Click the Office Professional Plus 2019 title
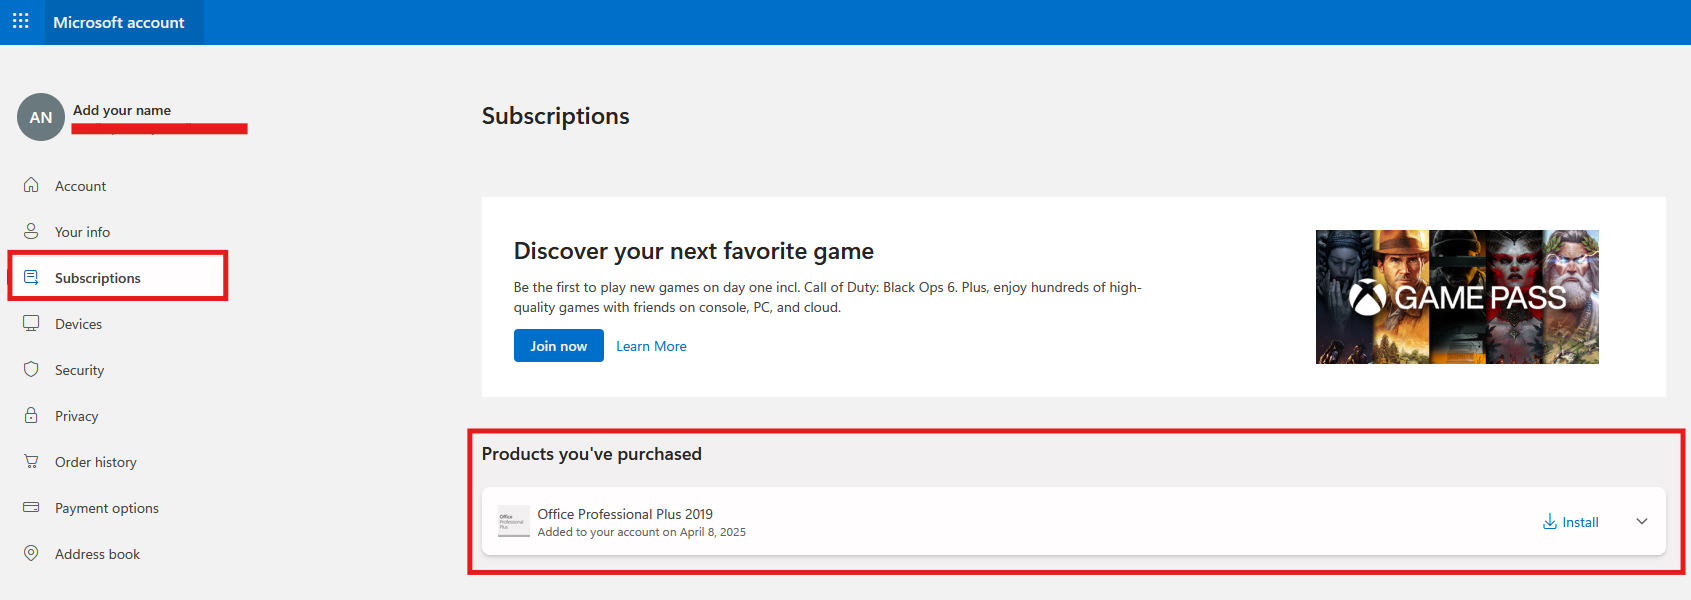Viewport: 1691px width, 600px height. [625, 514]
